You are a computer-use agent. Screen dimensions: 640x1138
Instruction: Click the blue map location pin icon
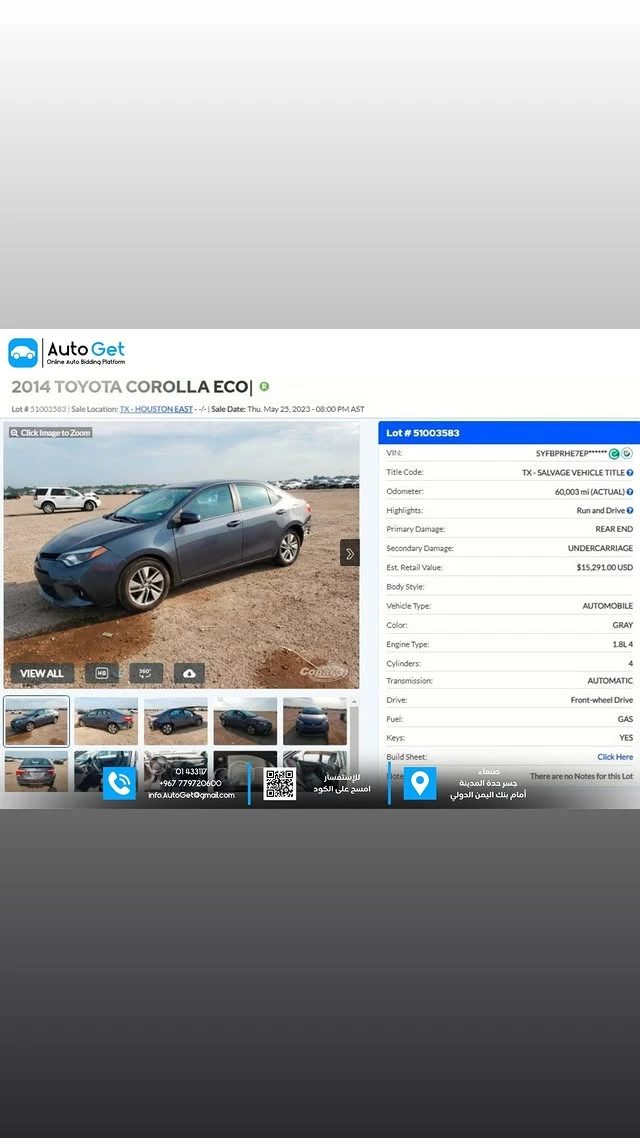pos(420,784)
